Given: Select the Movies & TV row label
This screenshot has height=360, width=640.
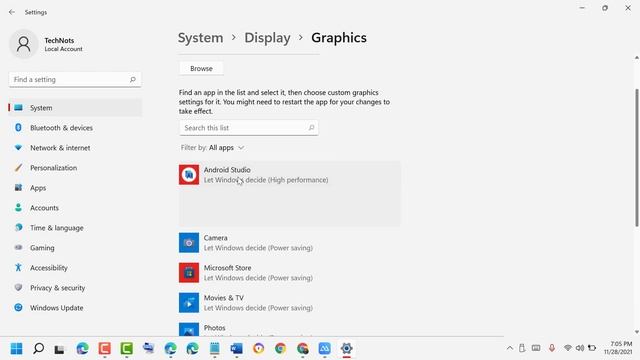Looking at the screenshot, I should point(224,298).
